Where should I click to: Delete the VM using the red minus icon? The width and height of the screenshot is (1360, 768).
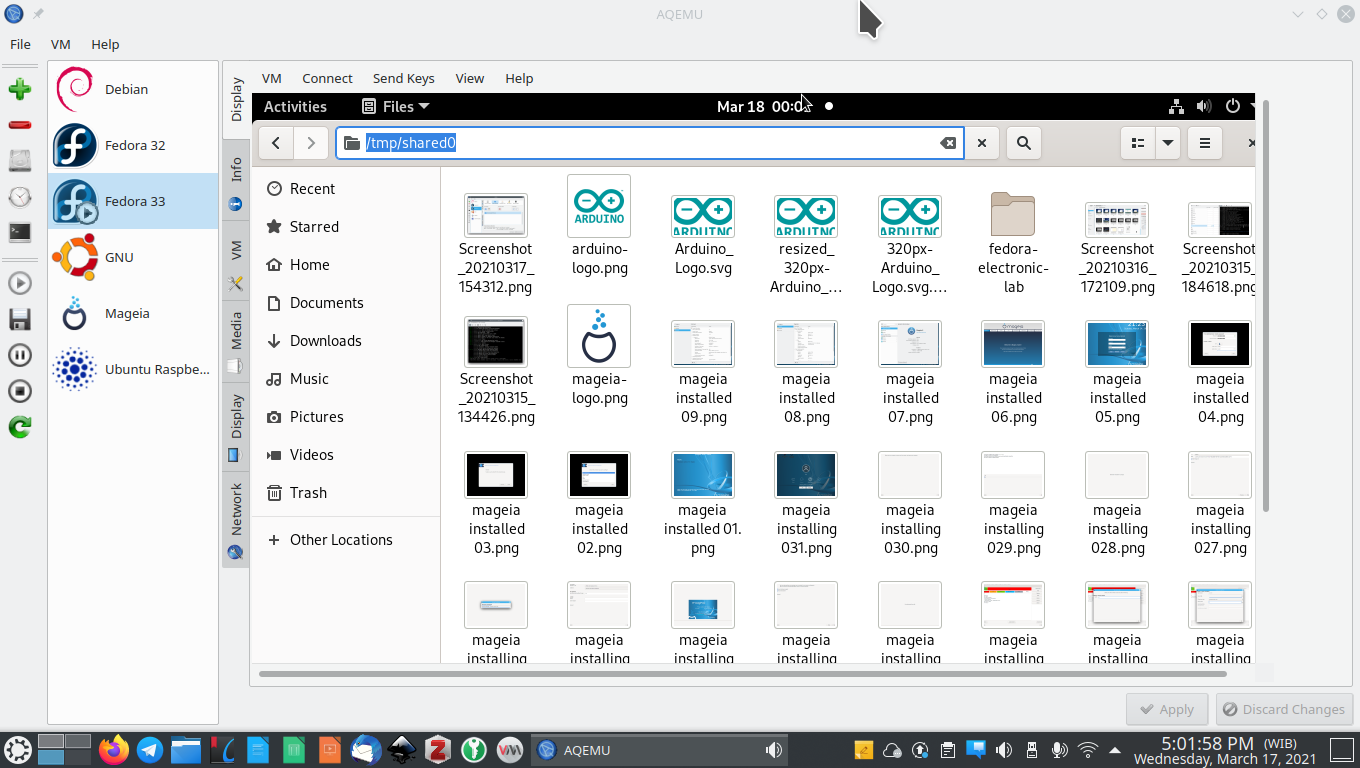point(19,125)
